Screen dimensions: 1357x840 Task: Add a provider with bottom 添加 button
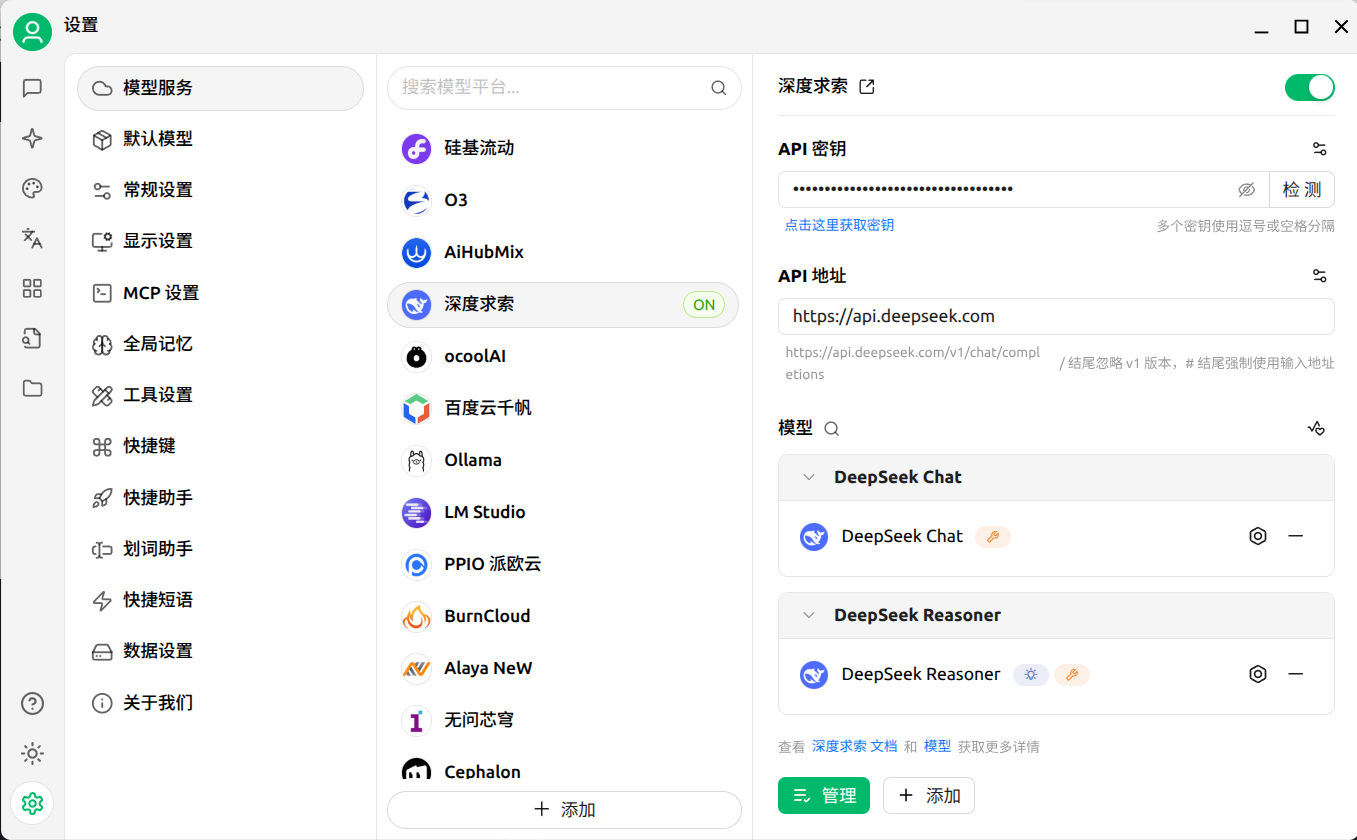(564, 810)
